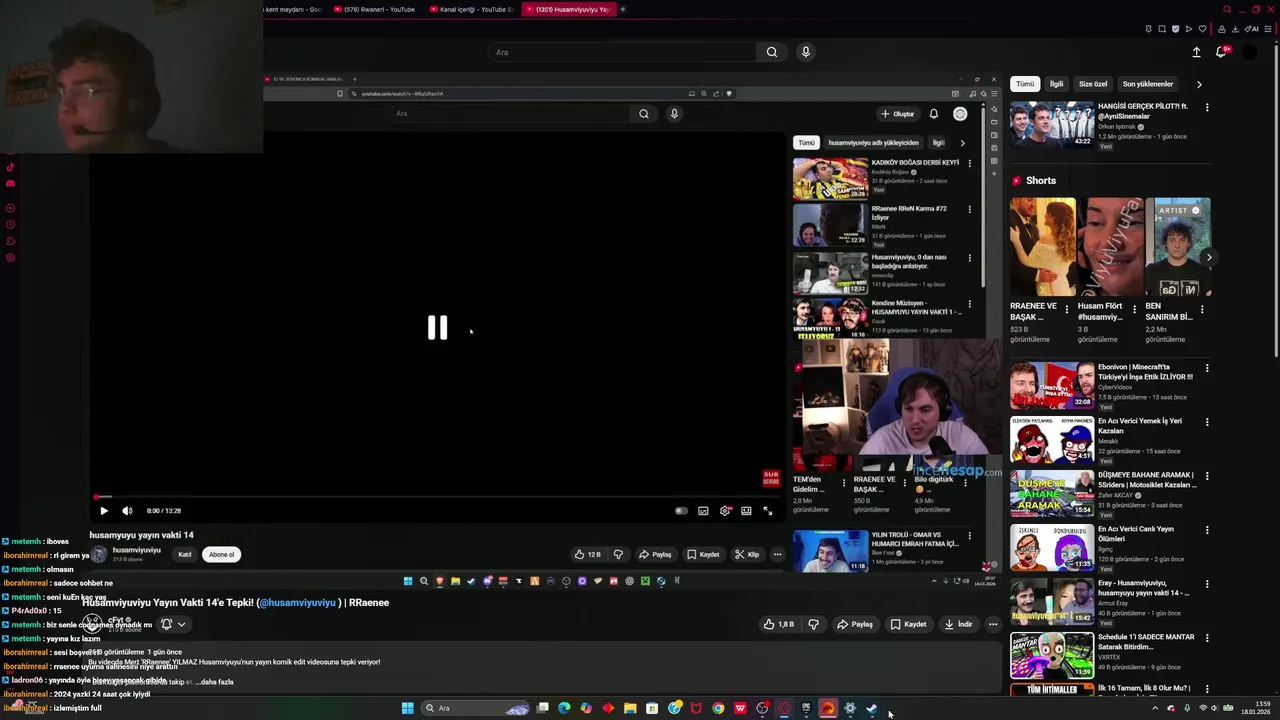Switch to the kent meydanı browser tab
This screenshot has width=1280, height=720.
[293, 9]
